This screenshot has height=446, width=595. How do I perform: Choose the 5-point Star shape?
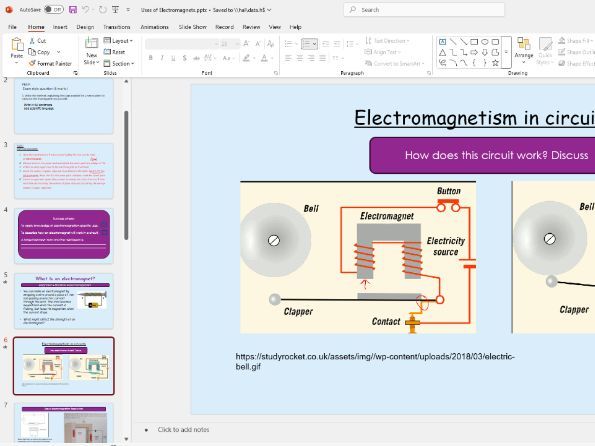(x=495, y=63)
